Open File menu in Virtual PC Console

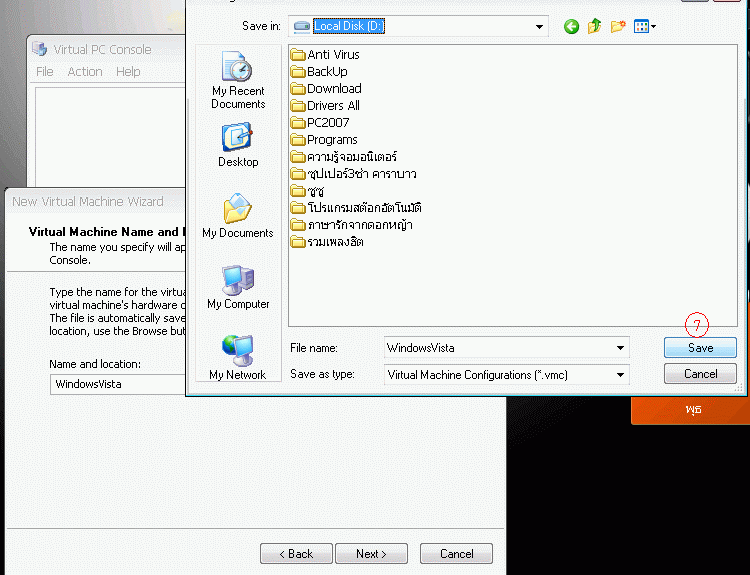coord(44,72)
